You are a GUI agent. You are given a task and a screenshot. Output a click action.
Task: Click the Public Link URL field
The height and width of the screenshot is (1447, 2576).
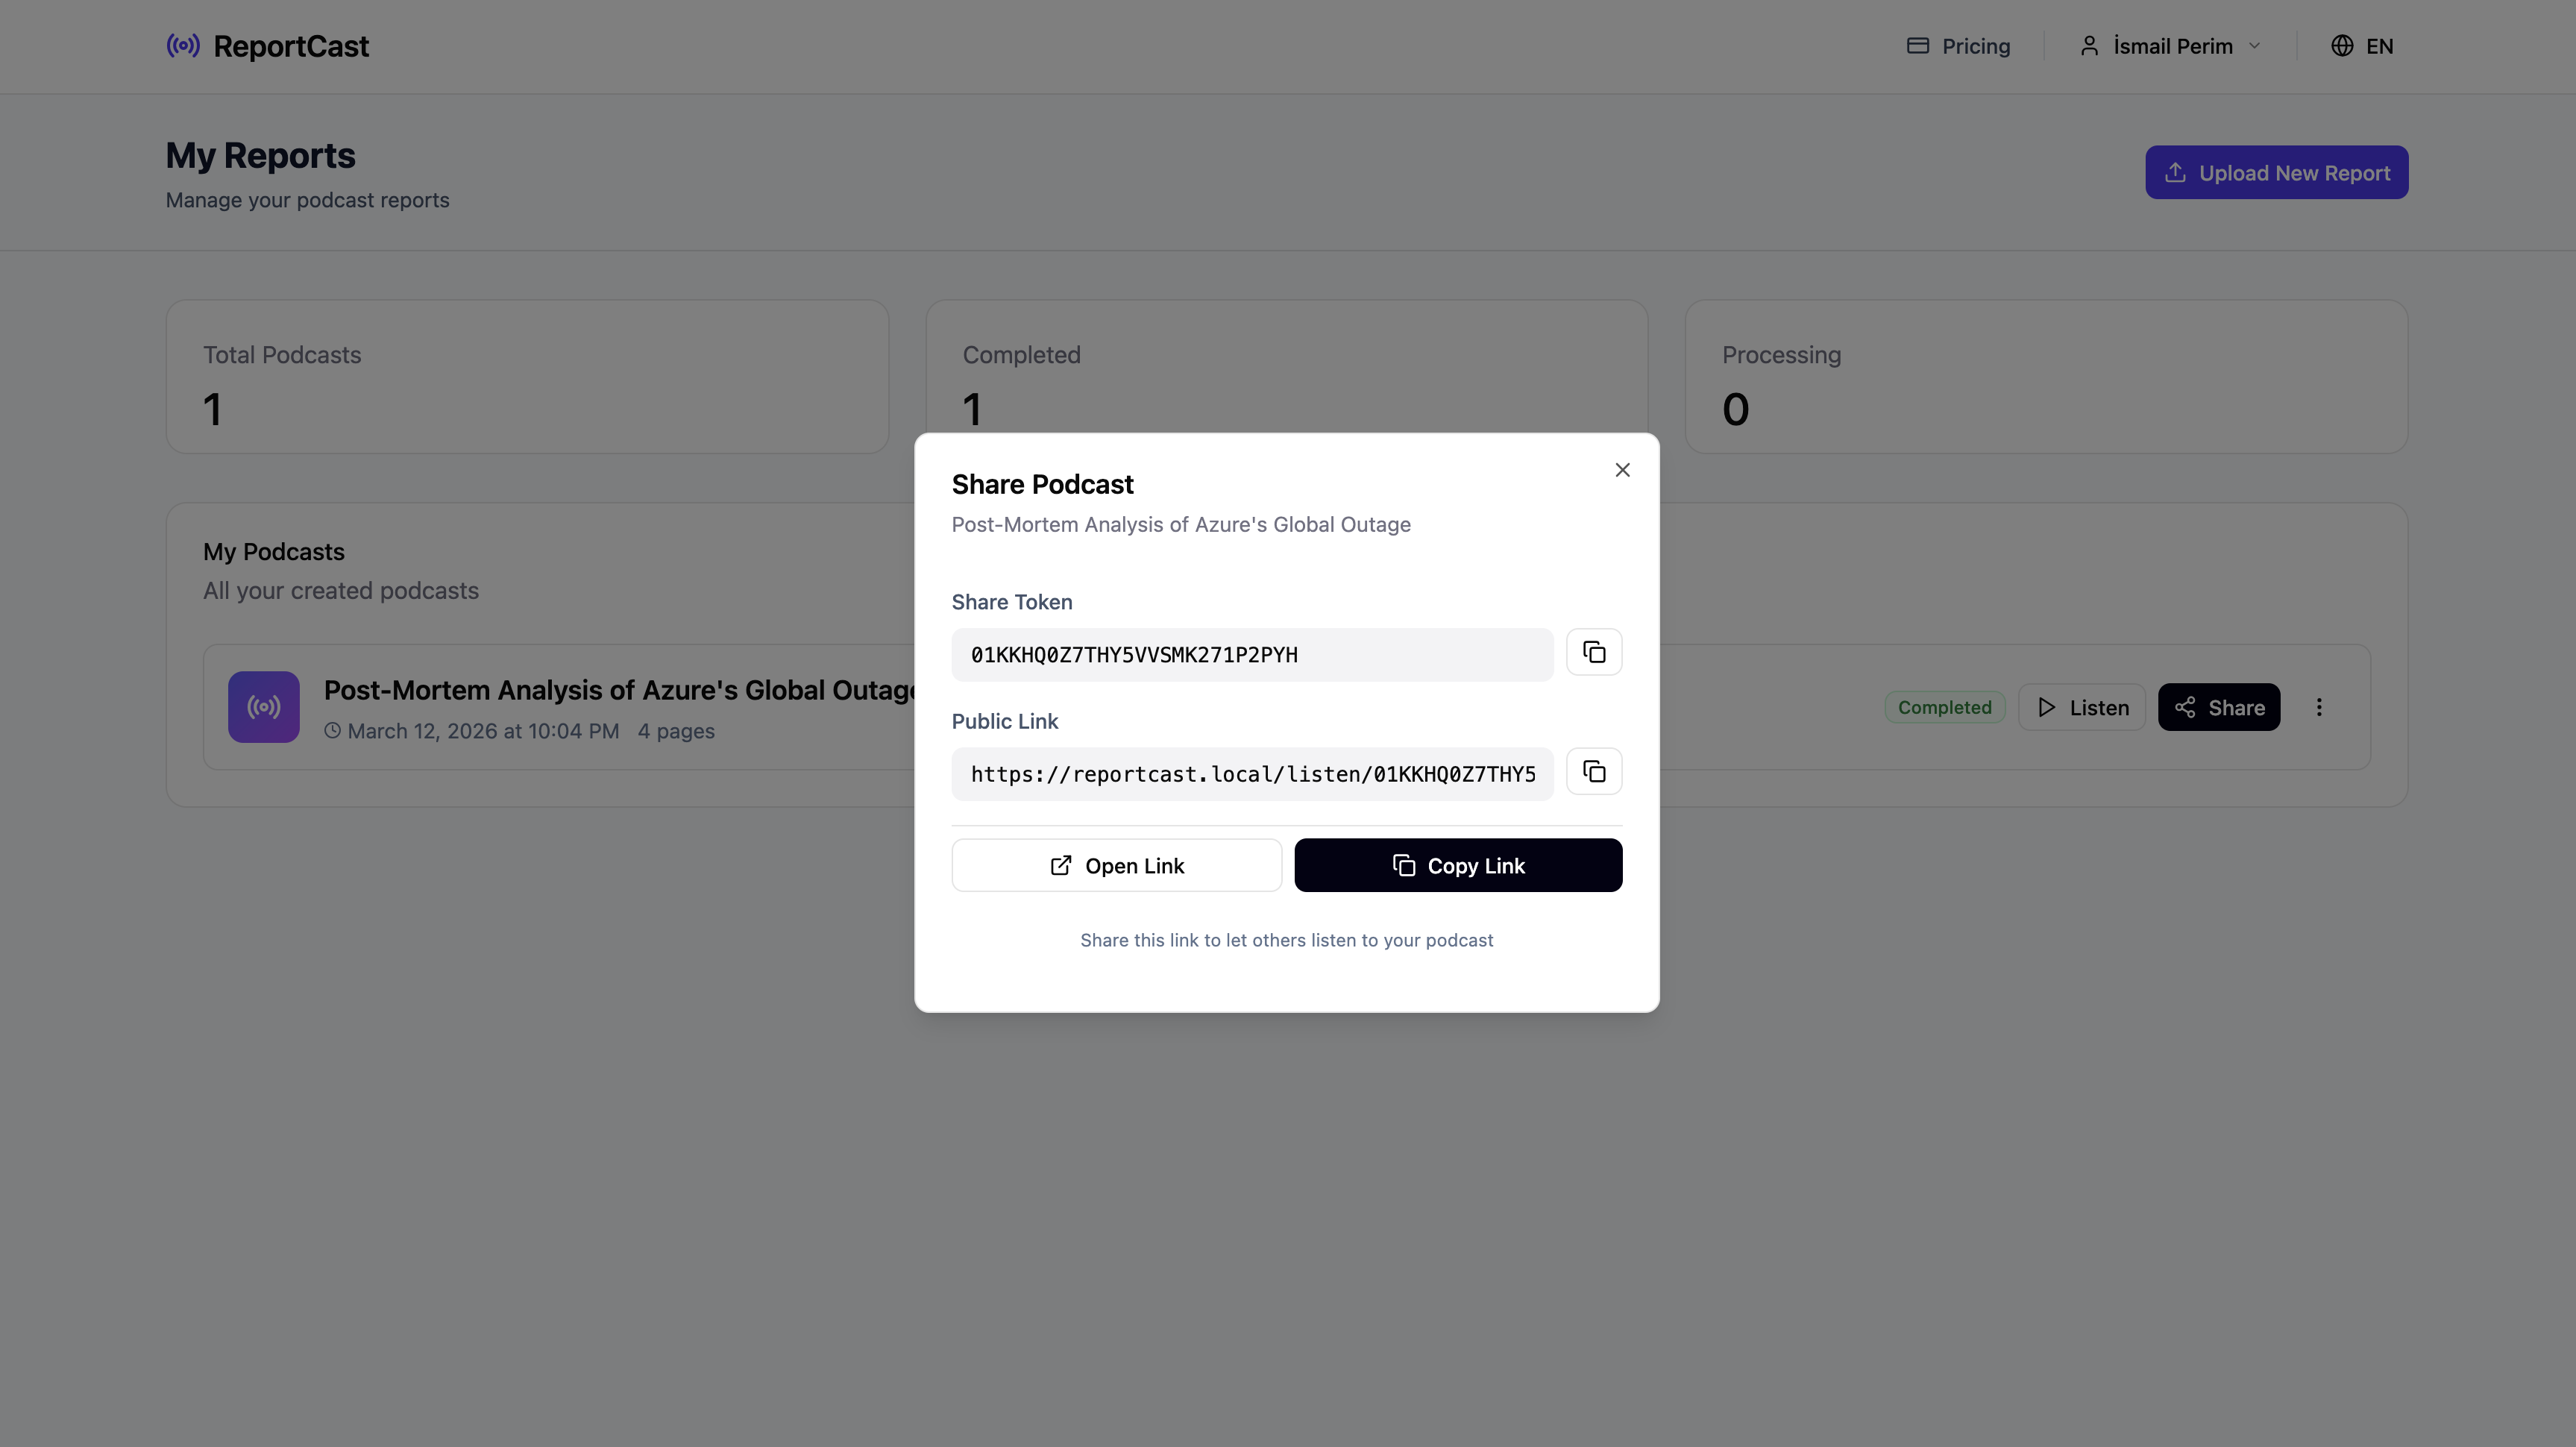1251,774
